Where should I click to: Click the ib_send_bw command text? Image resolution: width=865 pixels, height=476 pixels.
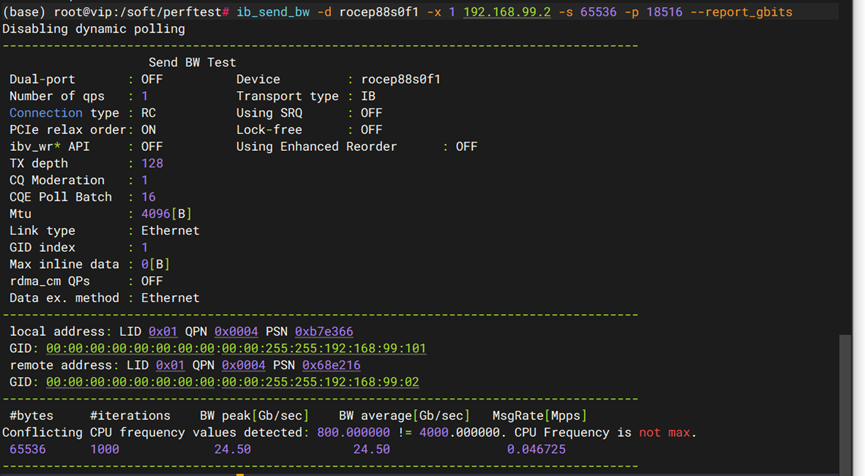(272, 12)
